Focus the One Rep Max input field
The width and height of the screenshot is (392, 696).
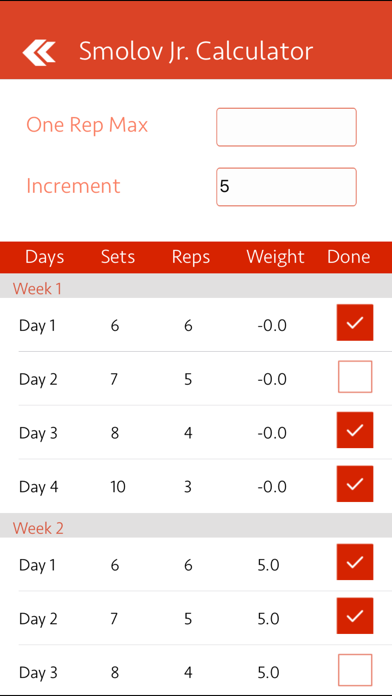pos(286,127)
